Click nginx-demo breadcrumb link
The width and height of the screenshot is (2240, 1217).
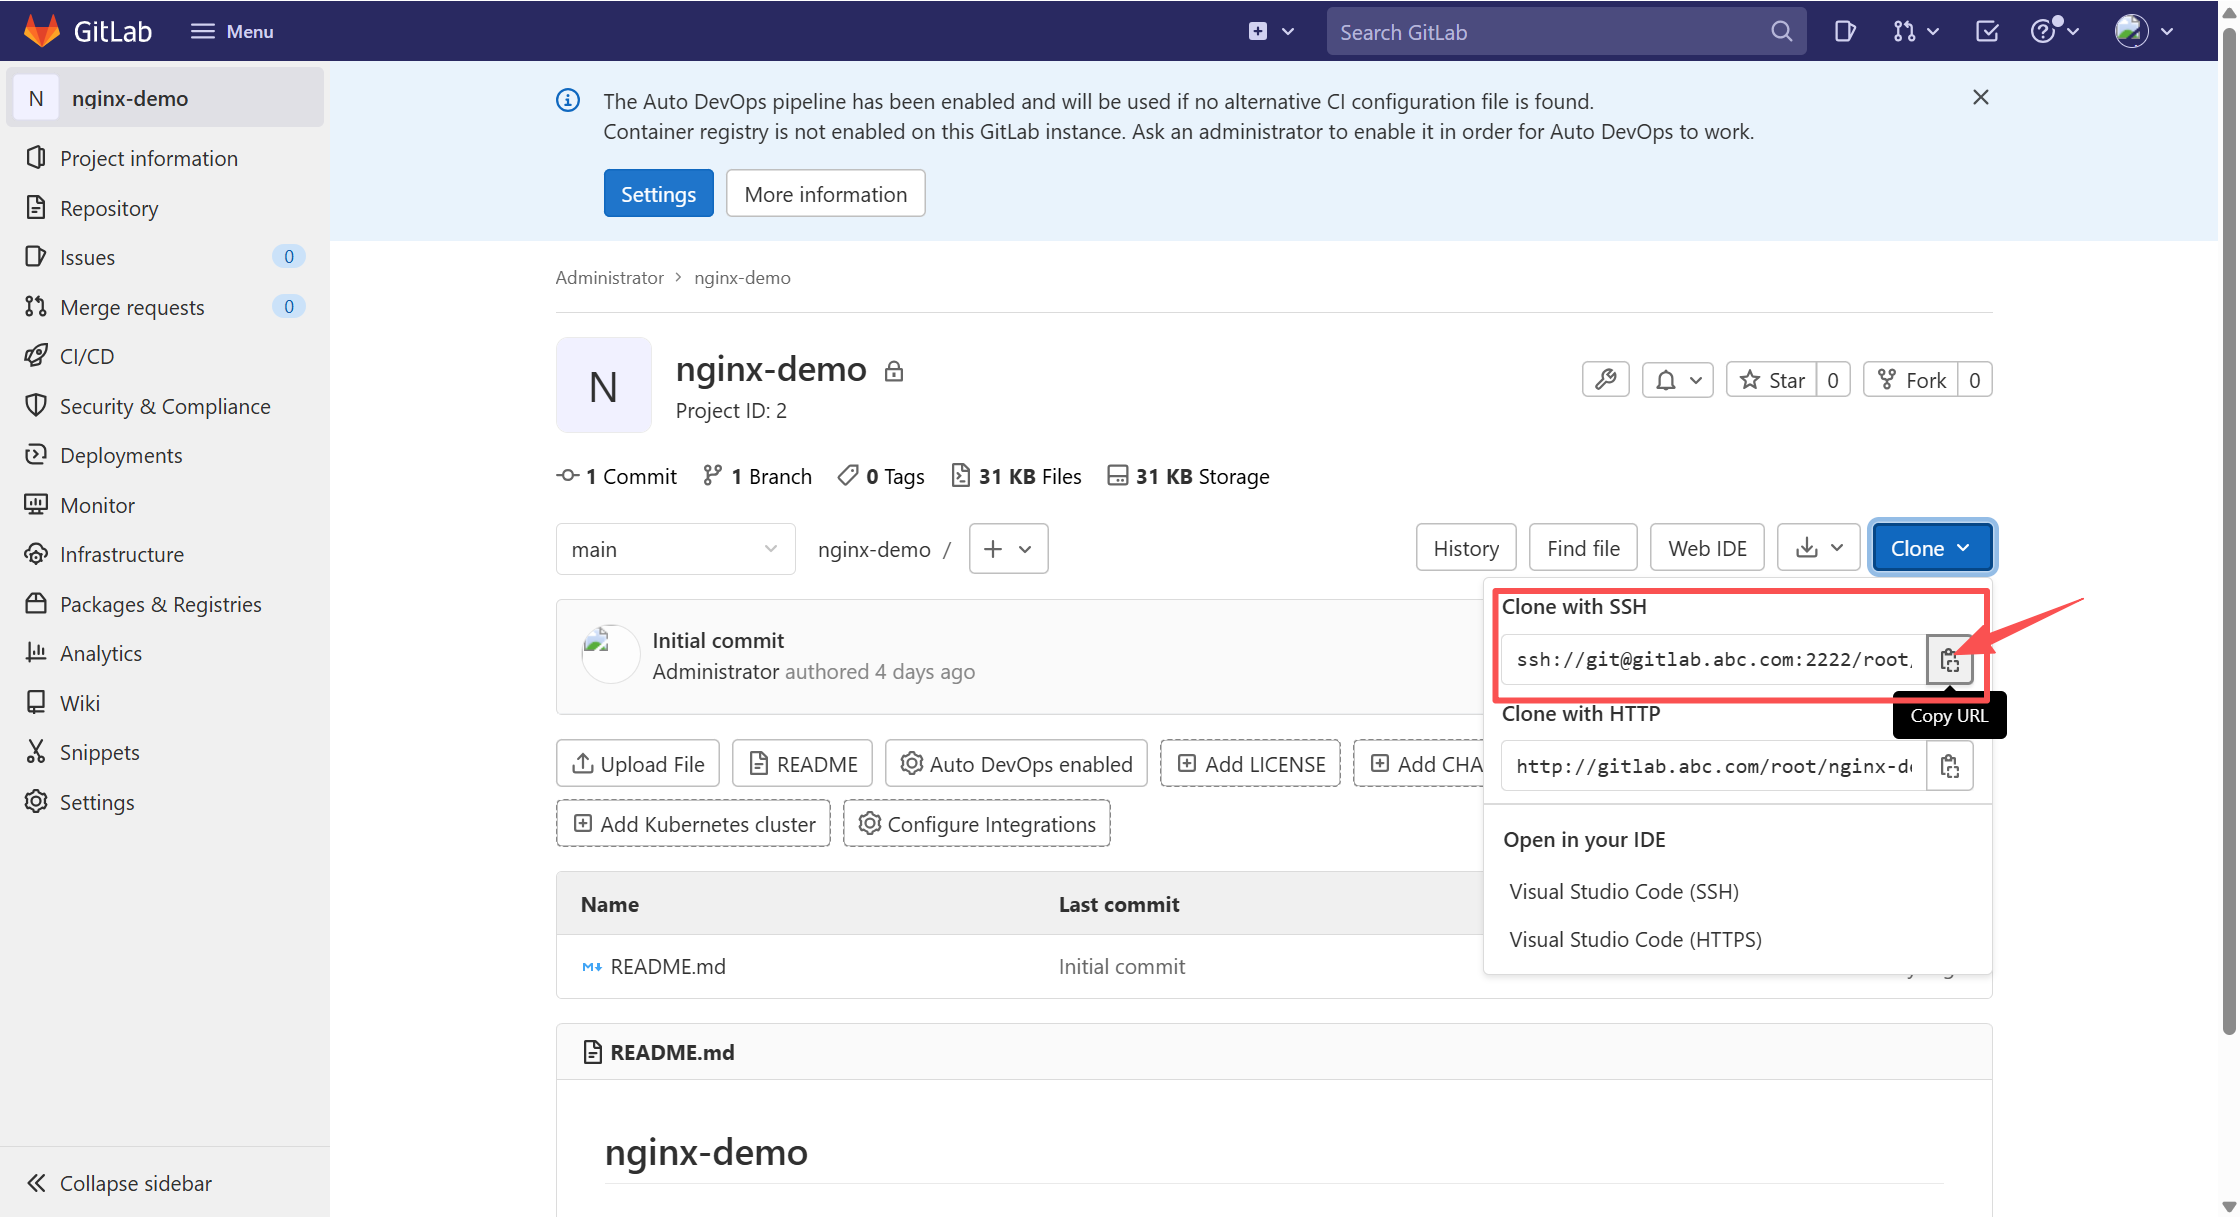pyautogui.click(x=742, y=277)
